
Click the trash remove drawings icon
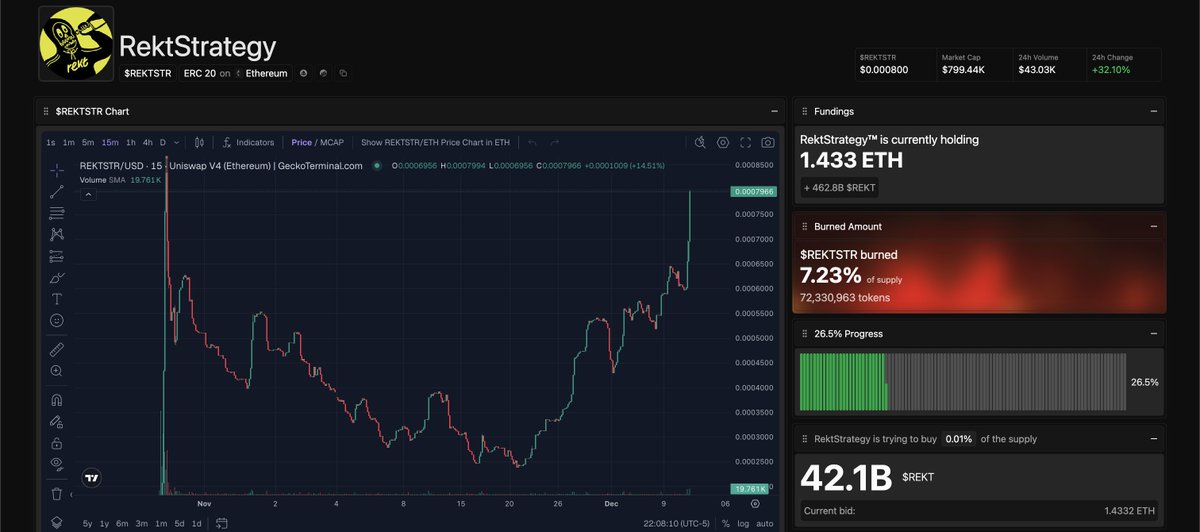point(57,493)
